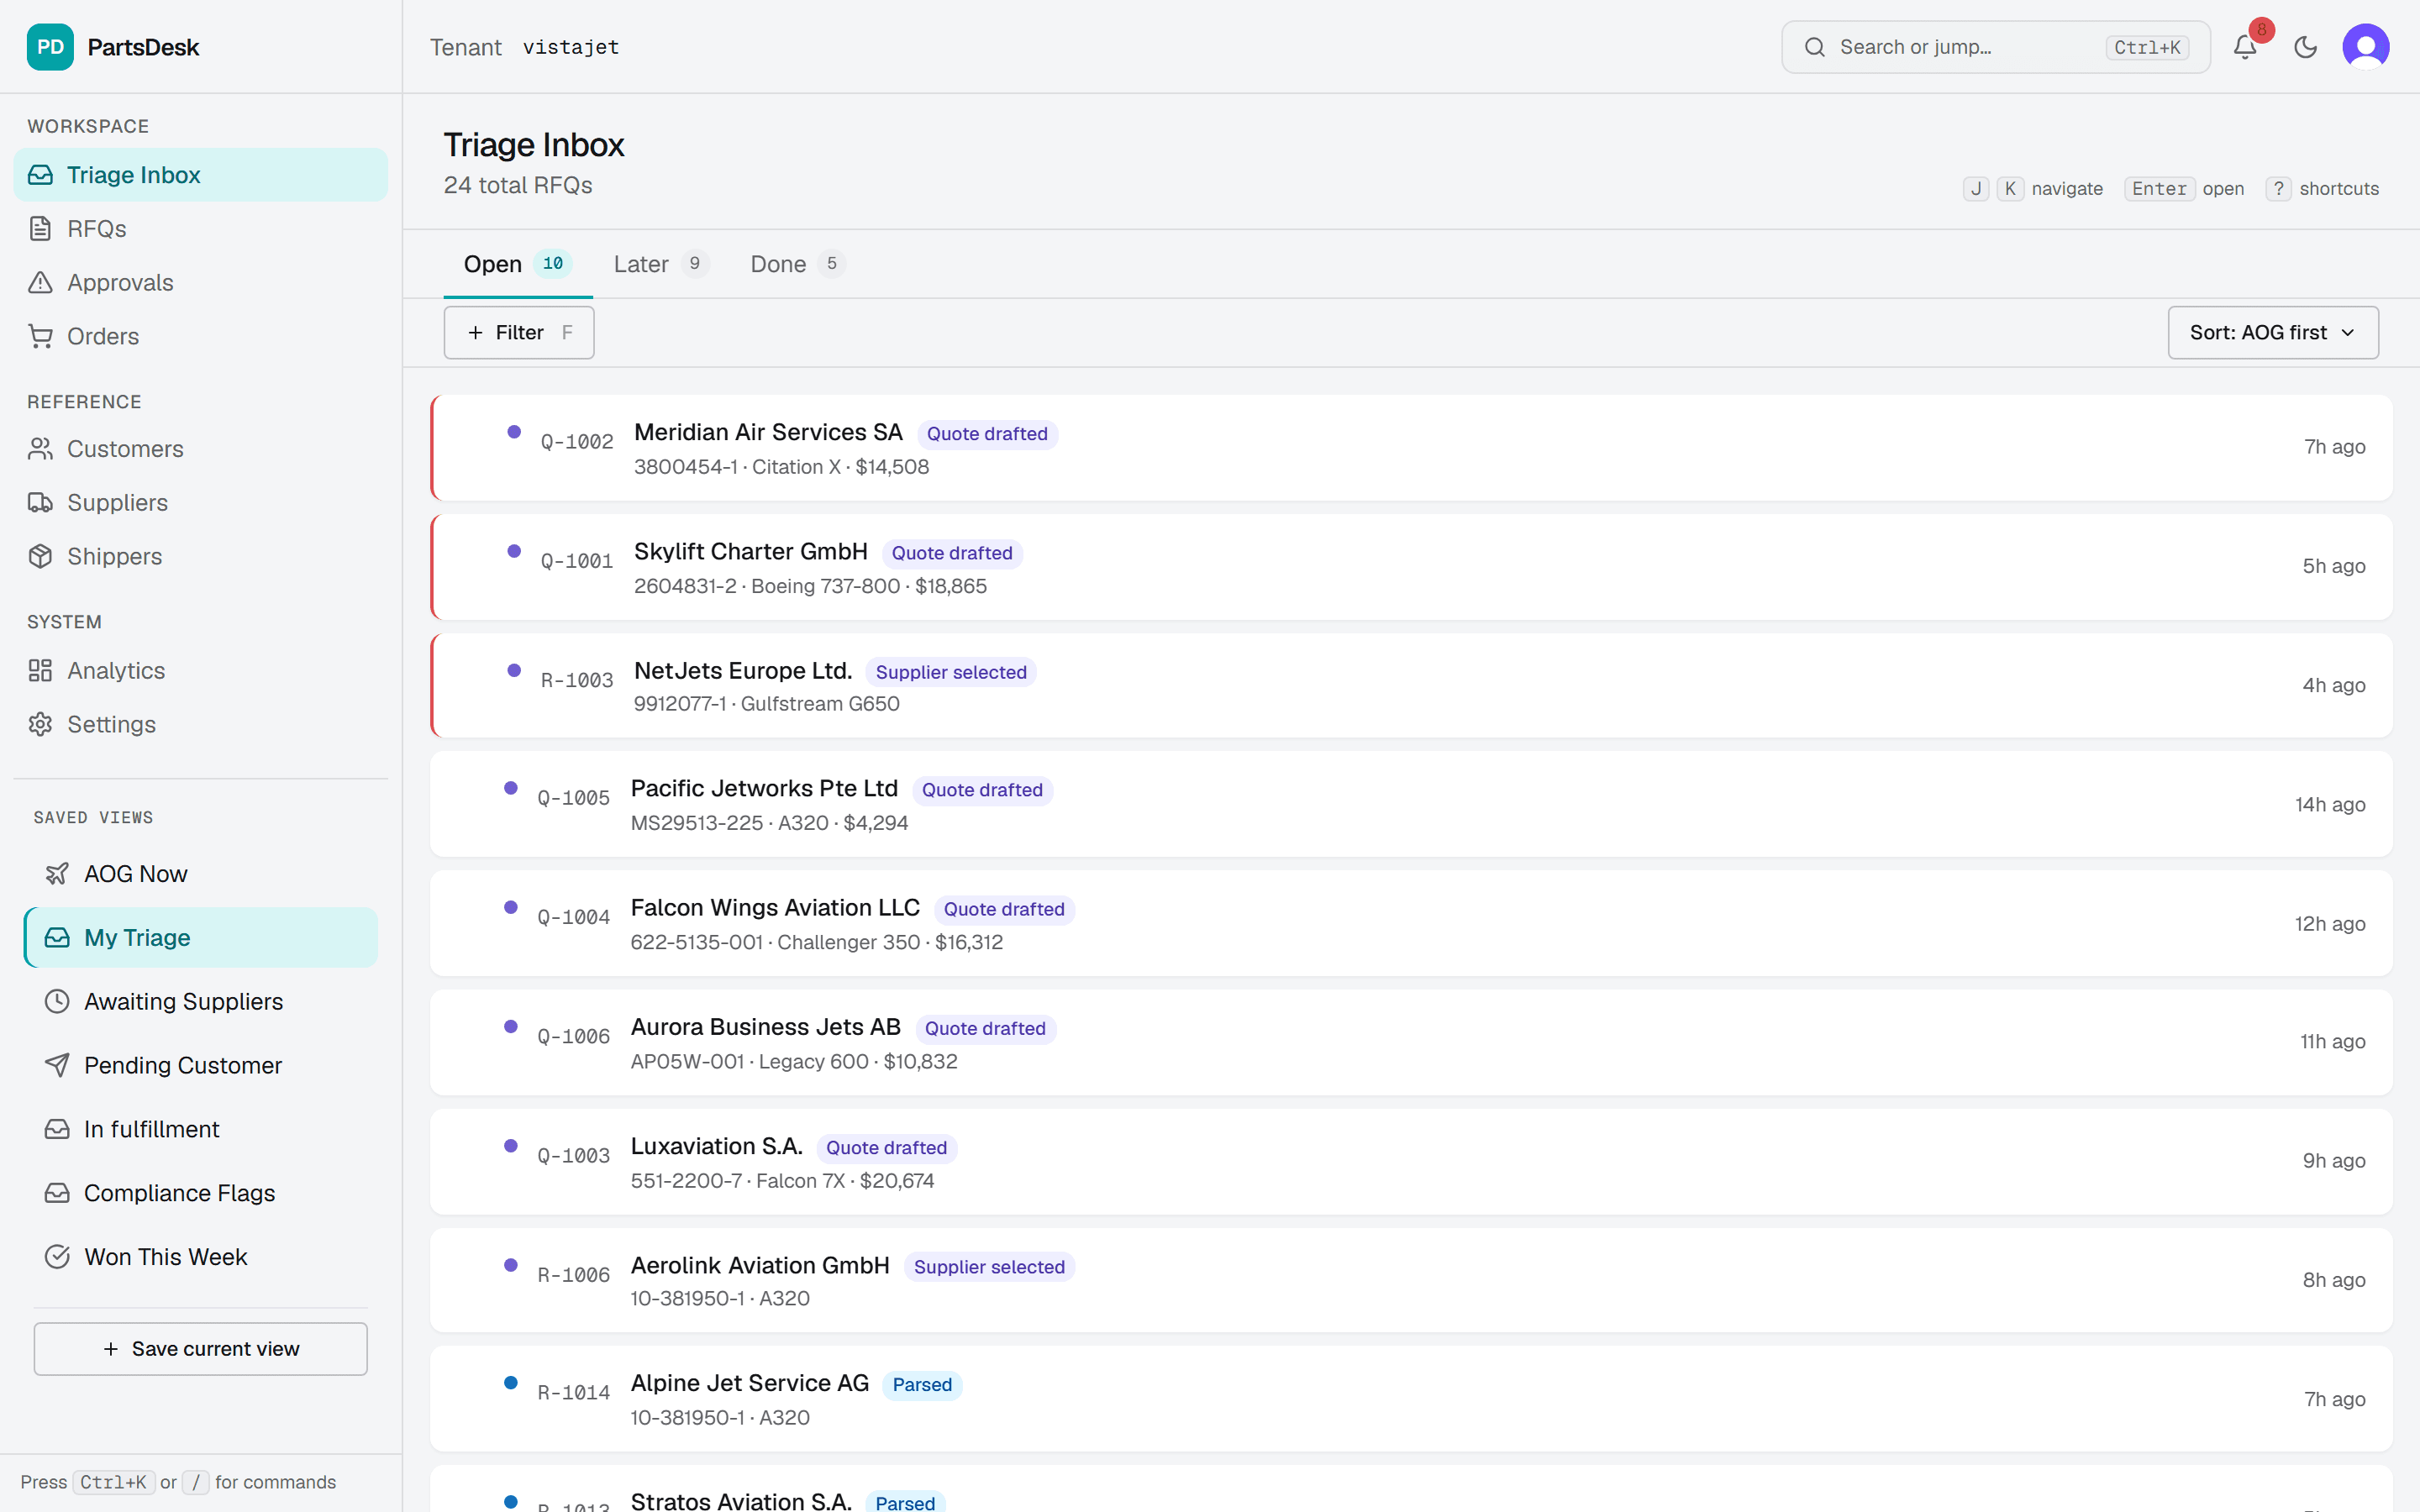Select the Awaiting Suppliers saved view
Screen dimensions: 2420x1512
pyautogui.click(x=200, y=1002)
